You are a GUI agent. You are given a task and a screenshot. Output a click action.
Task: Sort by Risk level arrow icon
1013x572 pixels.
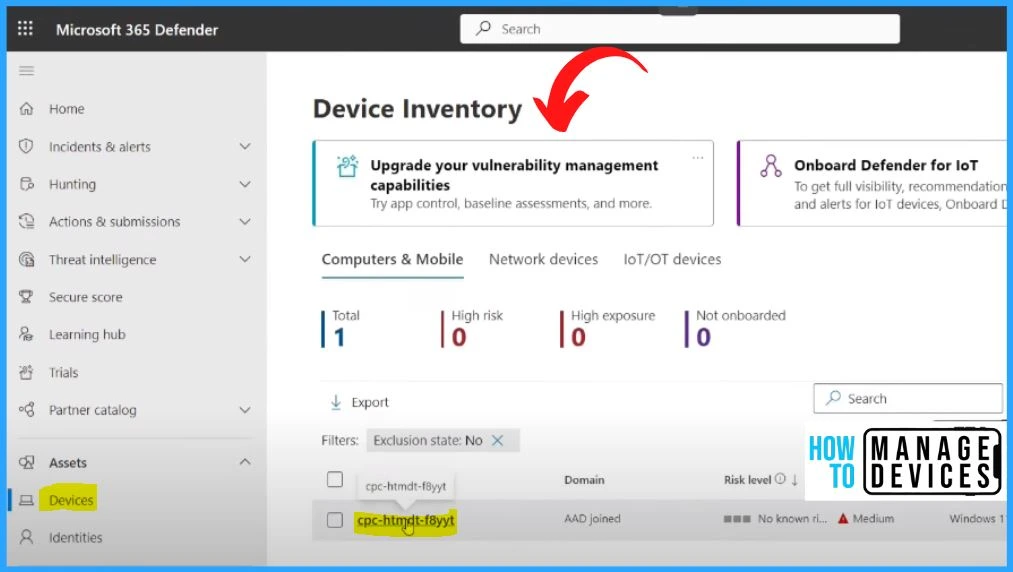coord(795,480)
